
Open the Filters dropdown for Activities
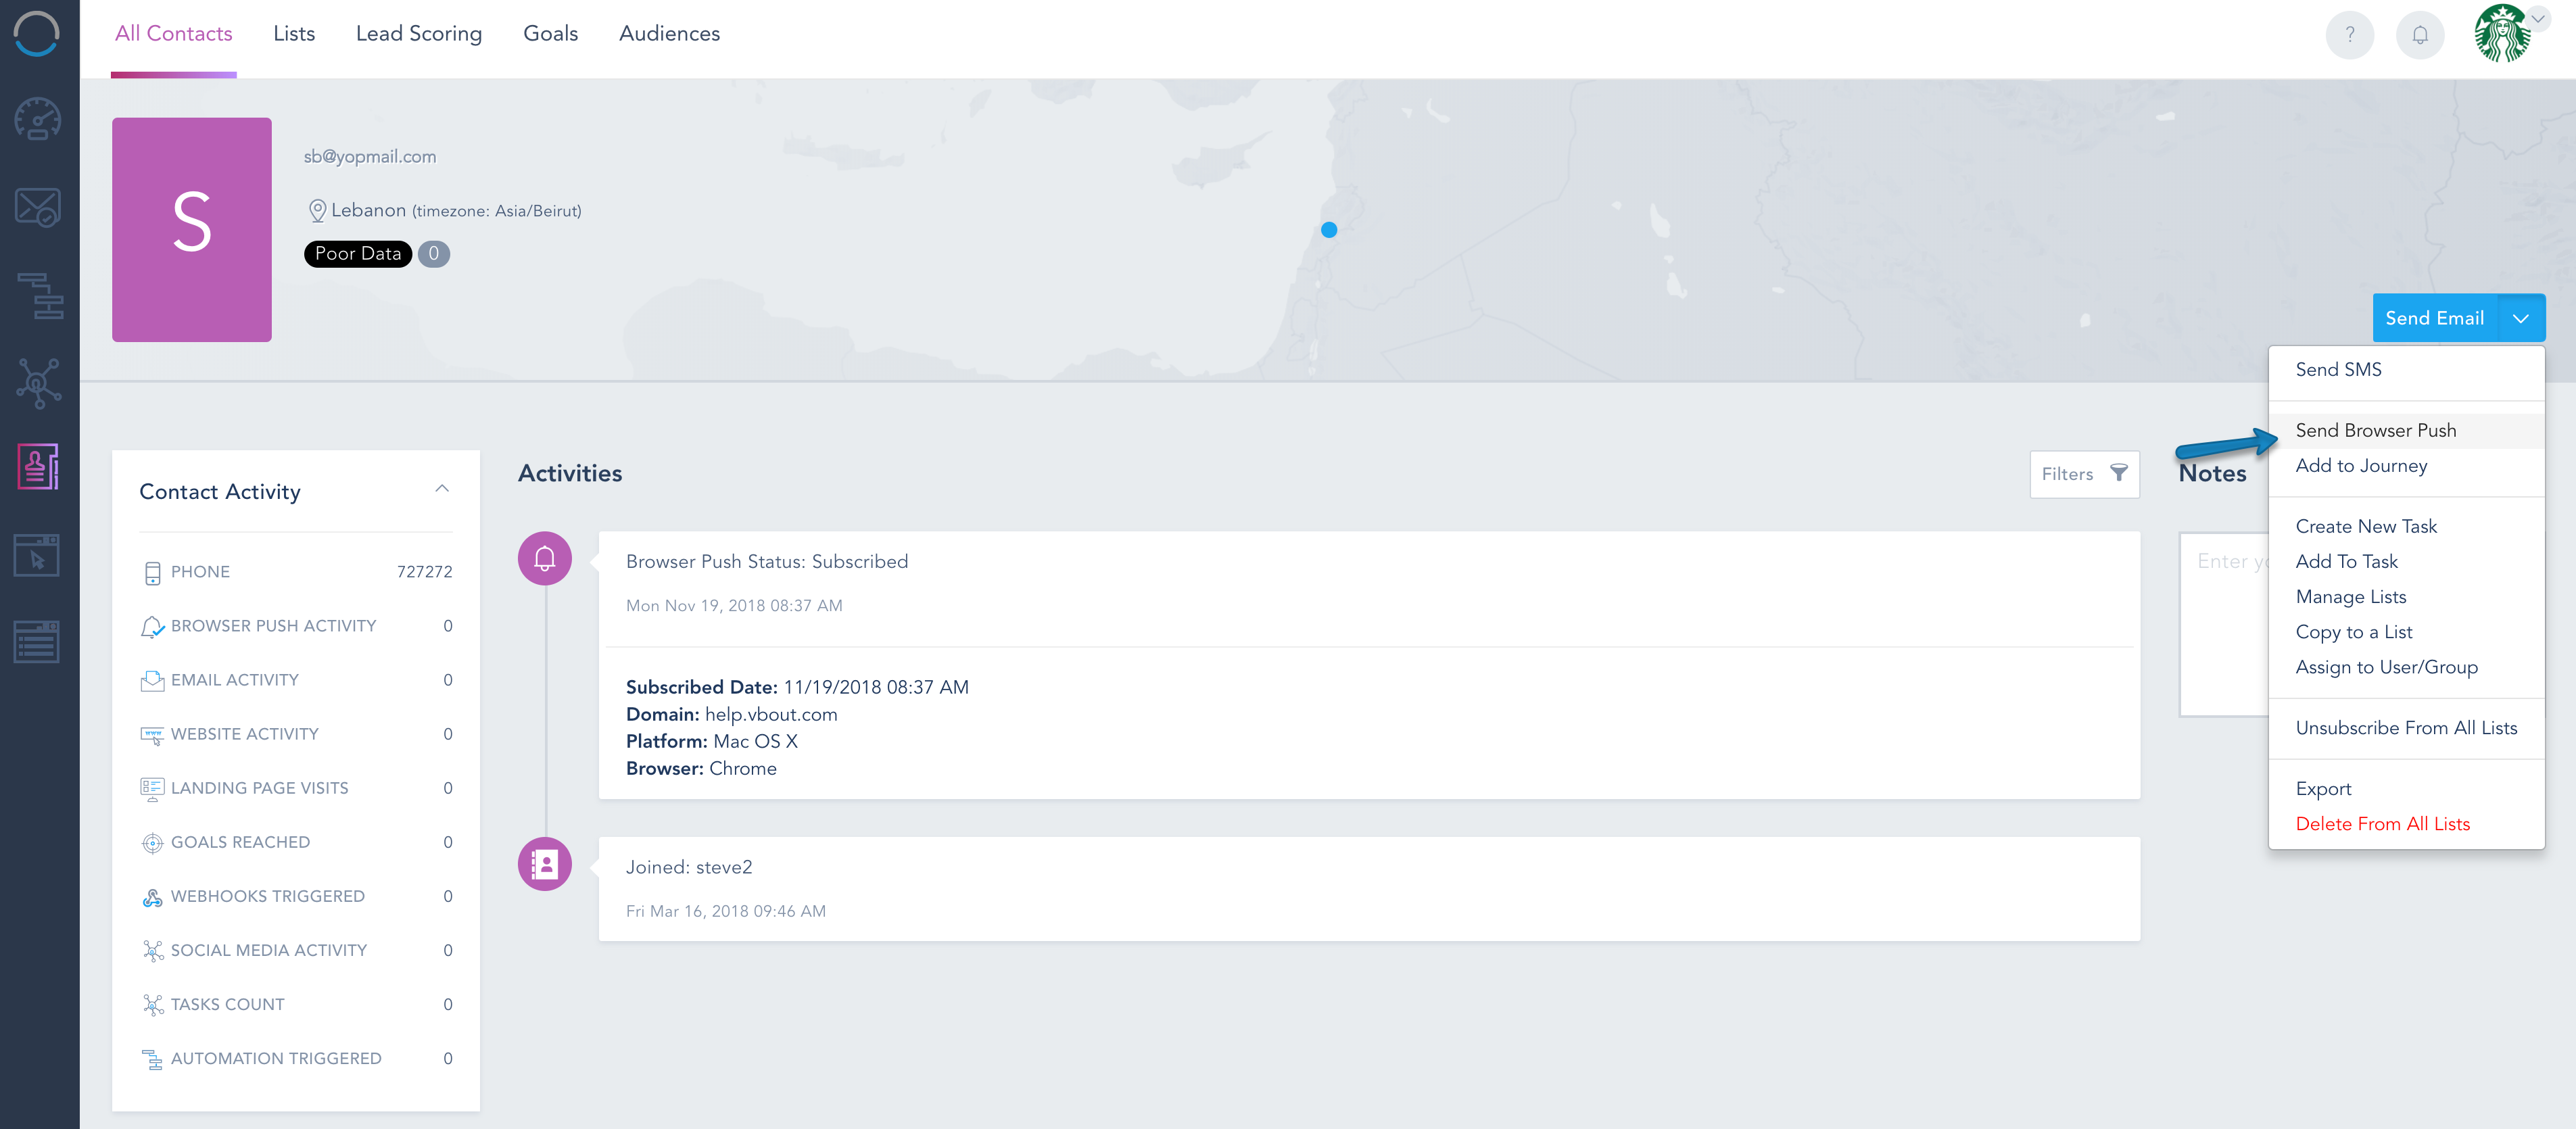[x=2084, y=474]
